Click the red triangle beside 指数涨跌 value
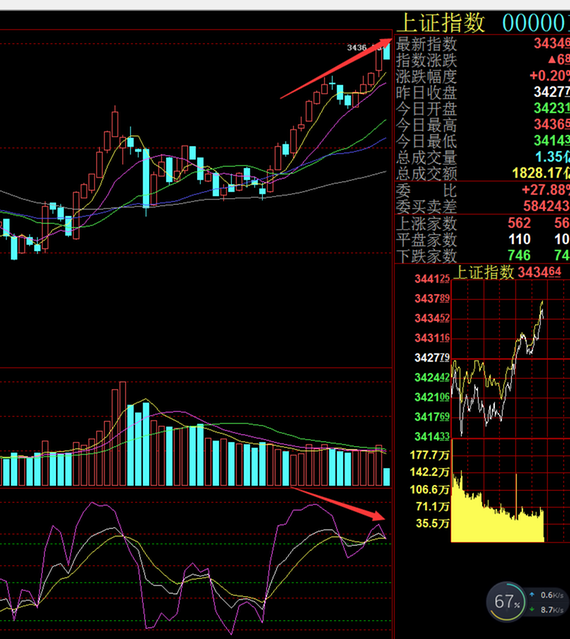570x639 pixels. pyautogui.click(x=552, y=60)
